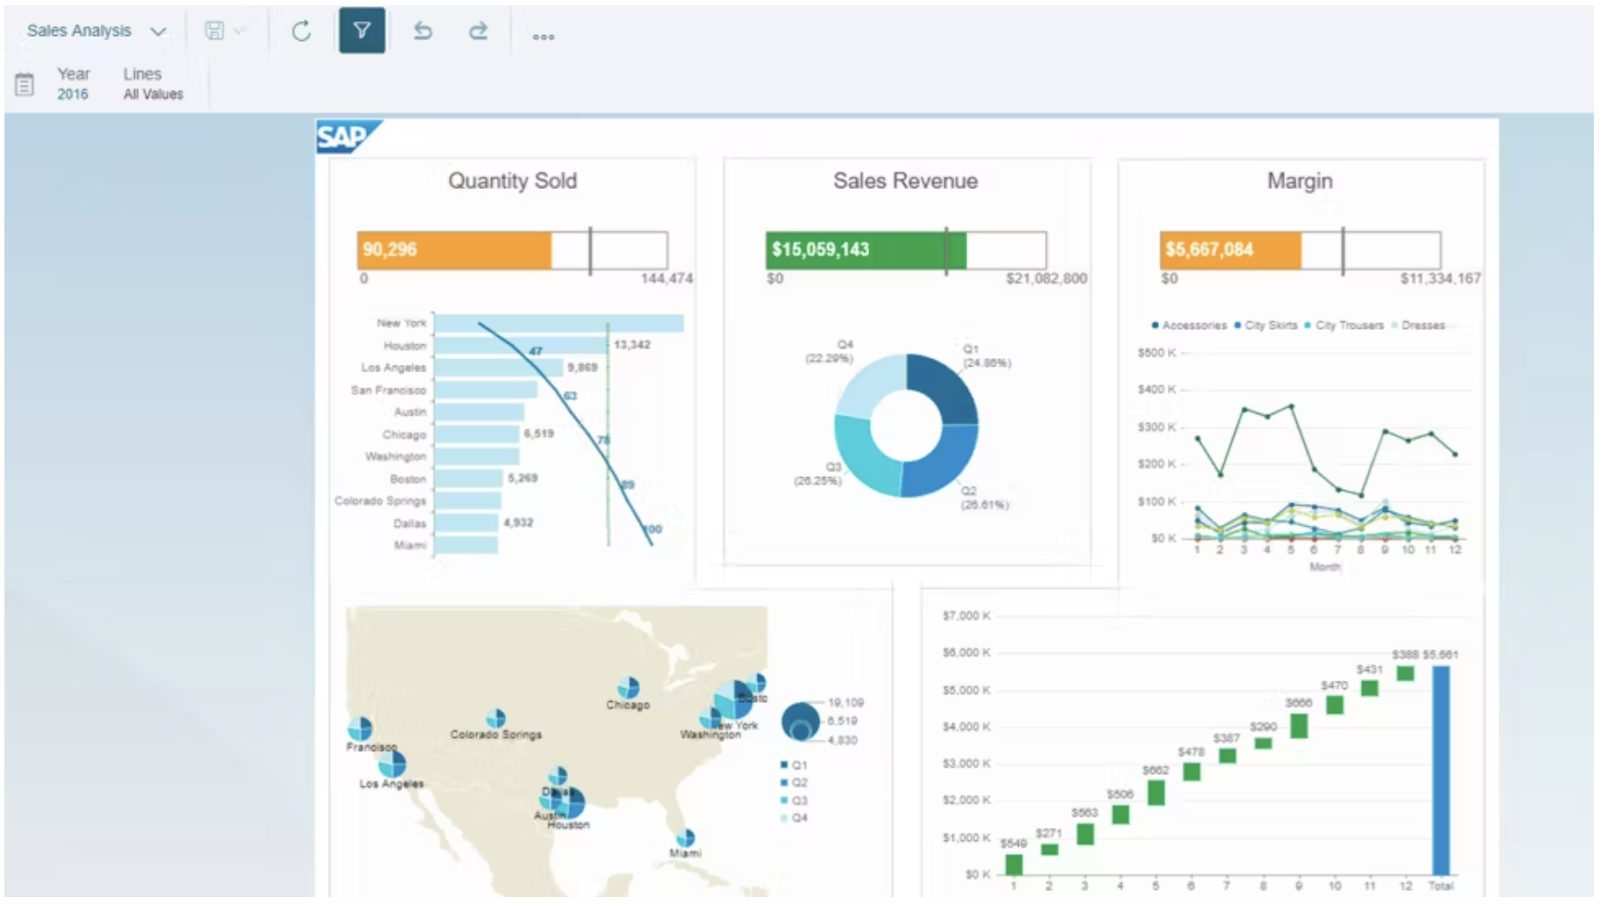Open the More Options ellipsis icon
This screenshot has width=1600, height=905.
(543, 36)
